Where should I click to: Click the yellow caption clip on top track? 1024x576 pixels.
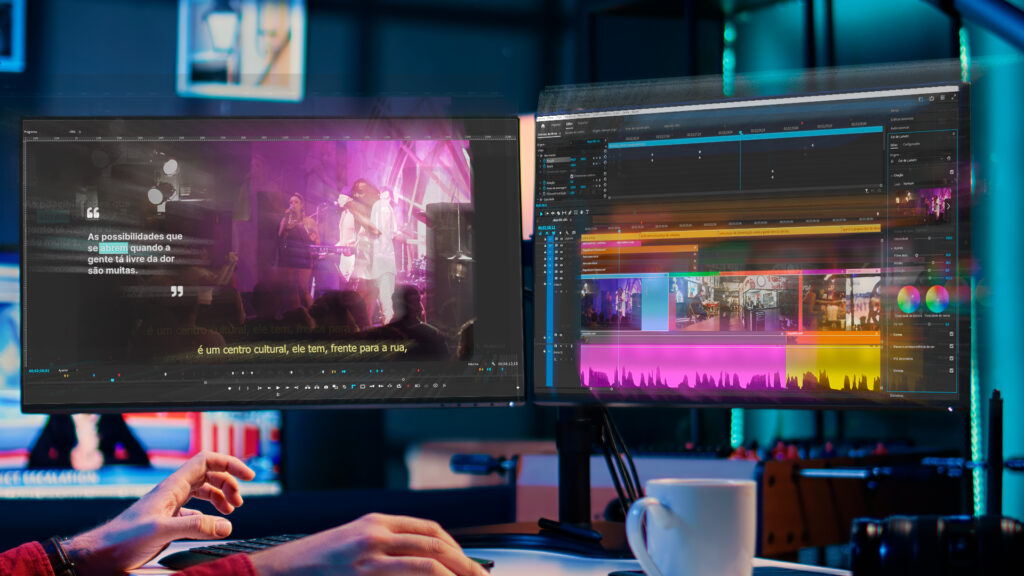pyautogui.click(x=730, y=233)
